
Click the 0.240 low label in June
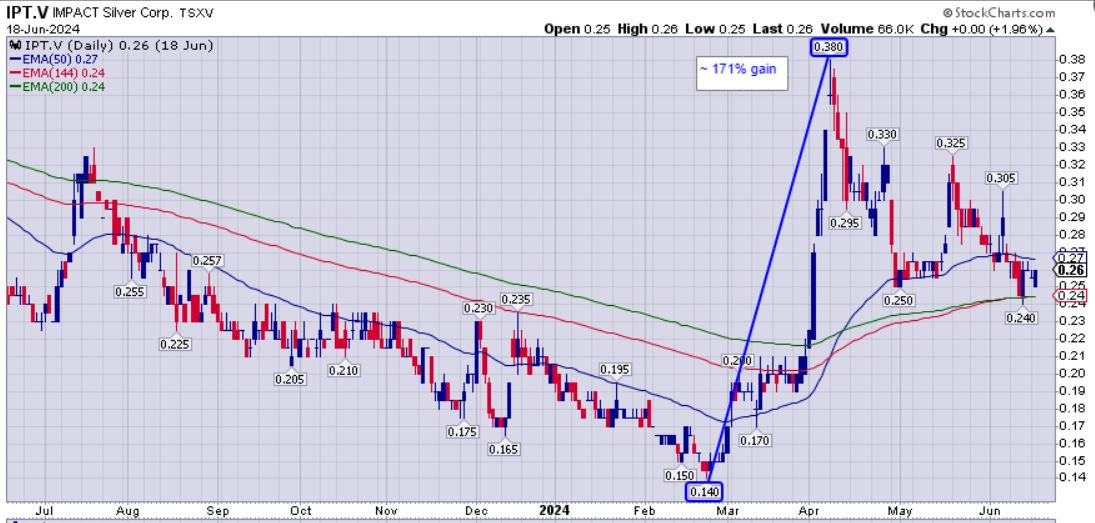click(x=1021, y=318)
